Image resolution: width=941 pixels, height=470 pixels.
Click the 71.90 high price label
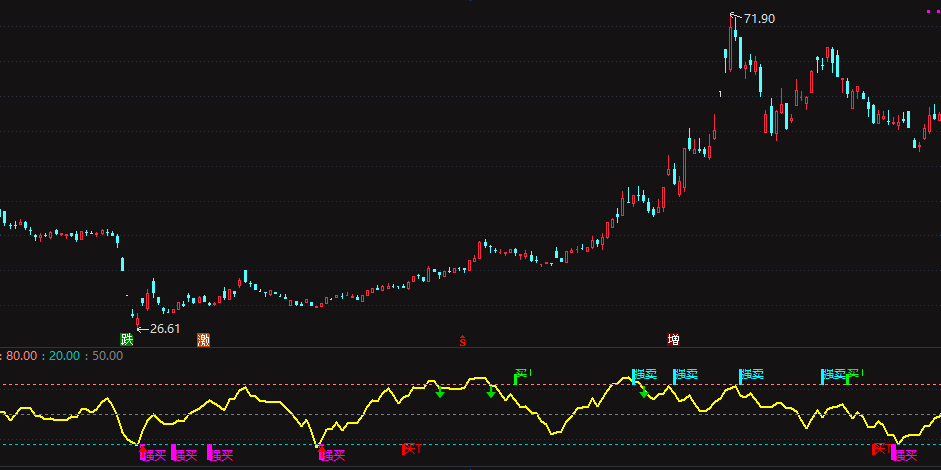pyautogui.click(x=759, y=19)
